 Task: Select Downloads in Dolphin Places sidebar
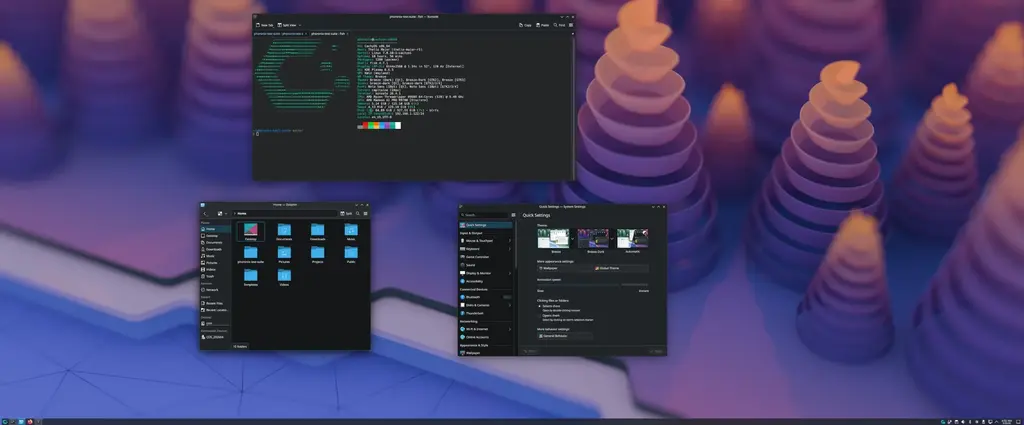(215, 249)
